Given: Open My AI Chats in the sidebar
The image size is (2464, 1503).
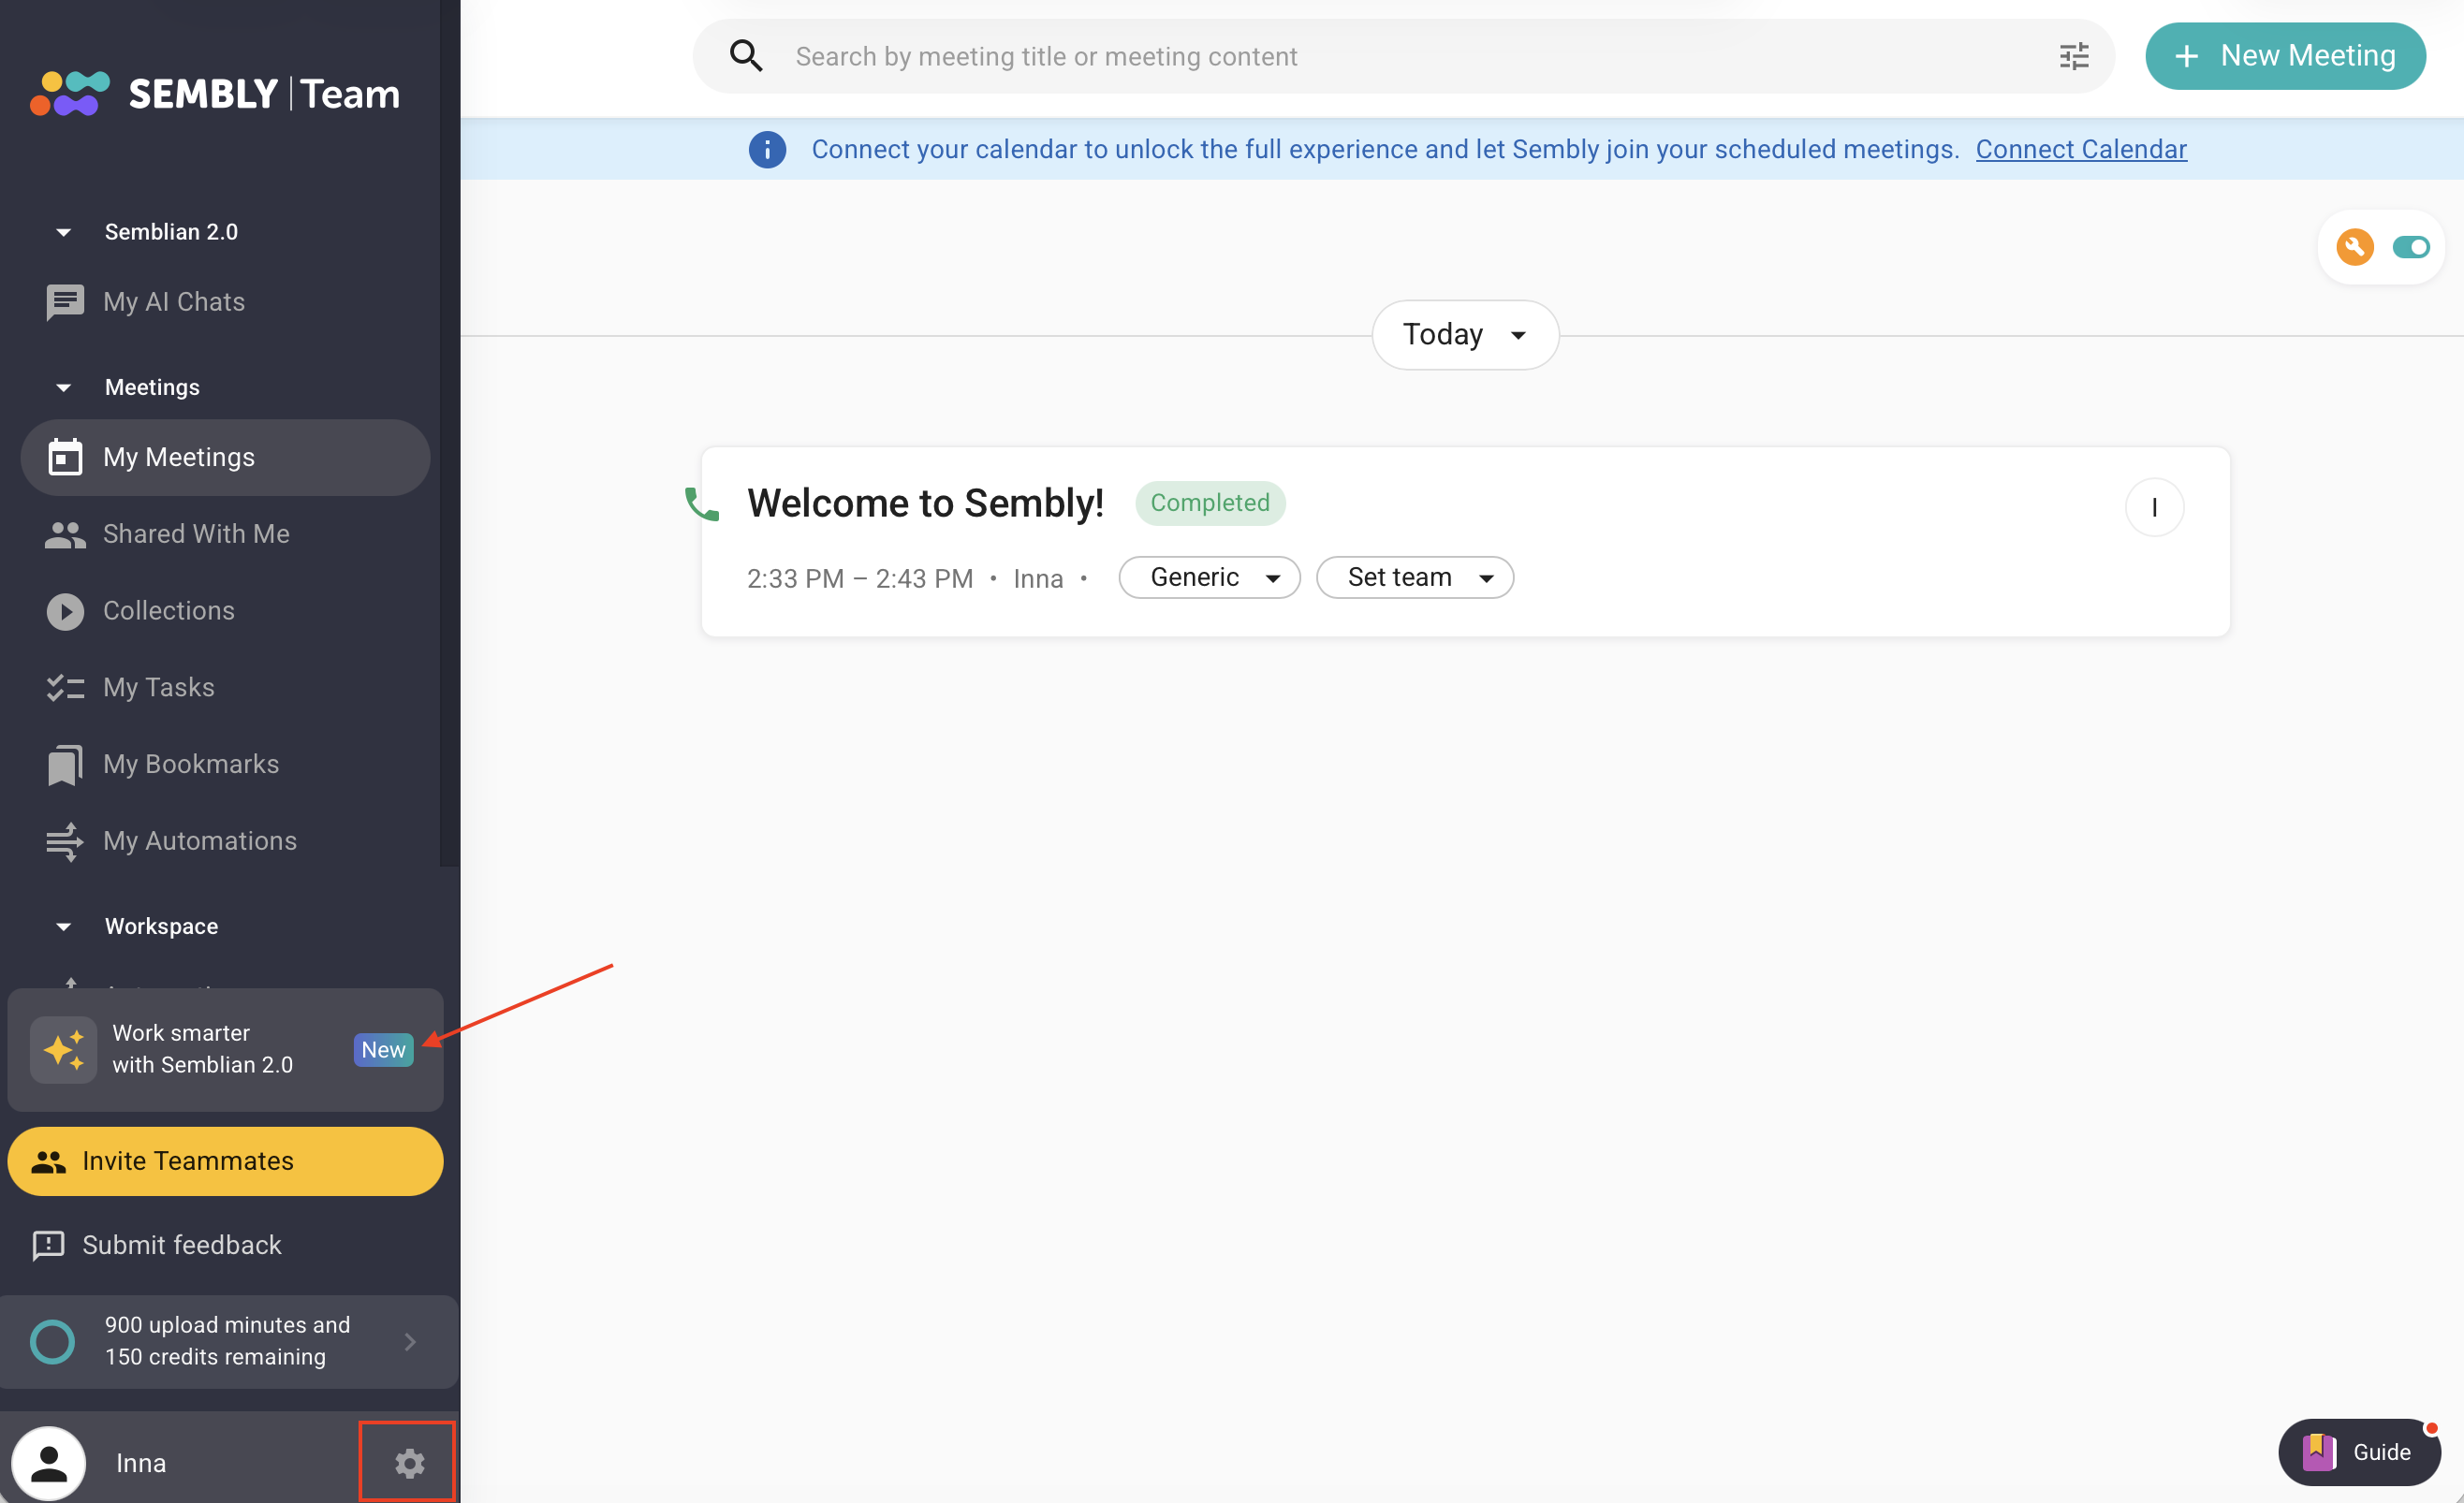Looking at the screenshot, I should [x=174, y=301].
